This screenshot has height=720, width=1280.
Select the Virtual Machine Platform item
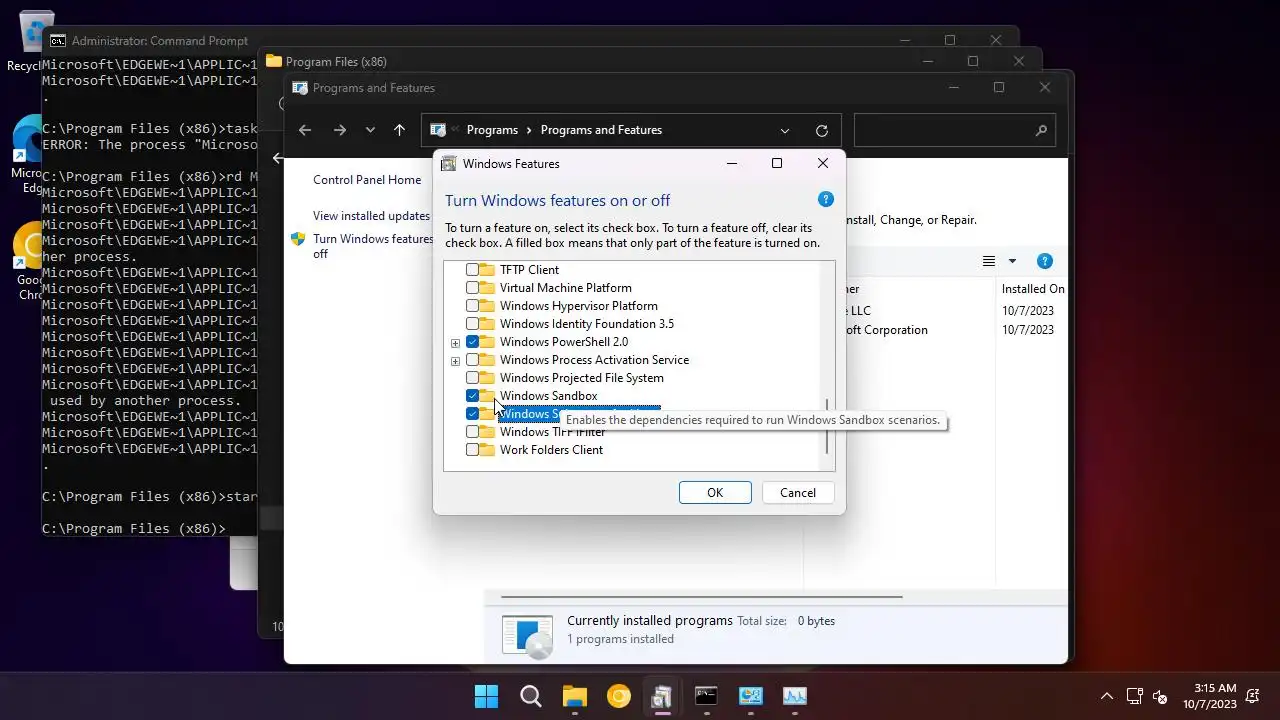coord(565,288)
